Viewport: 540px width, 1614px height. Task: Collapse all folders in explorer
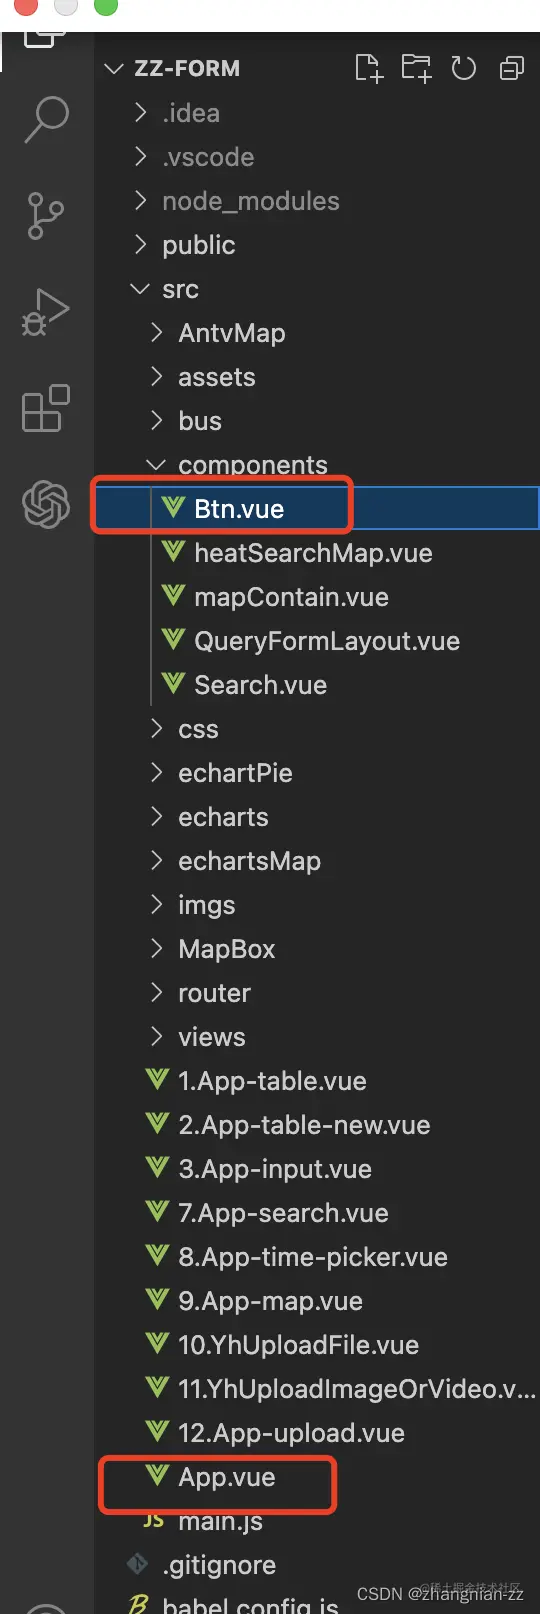point(512,68)
